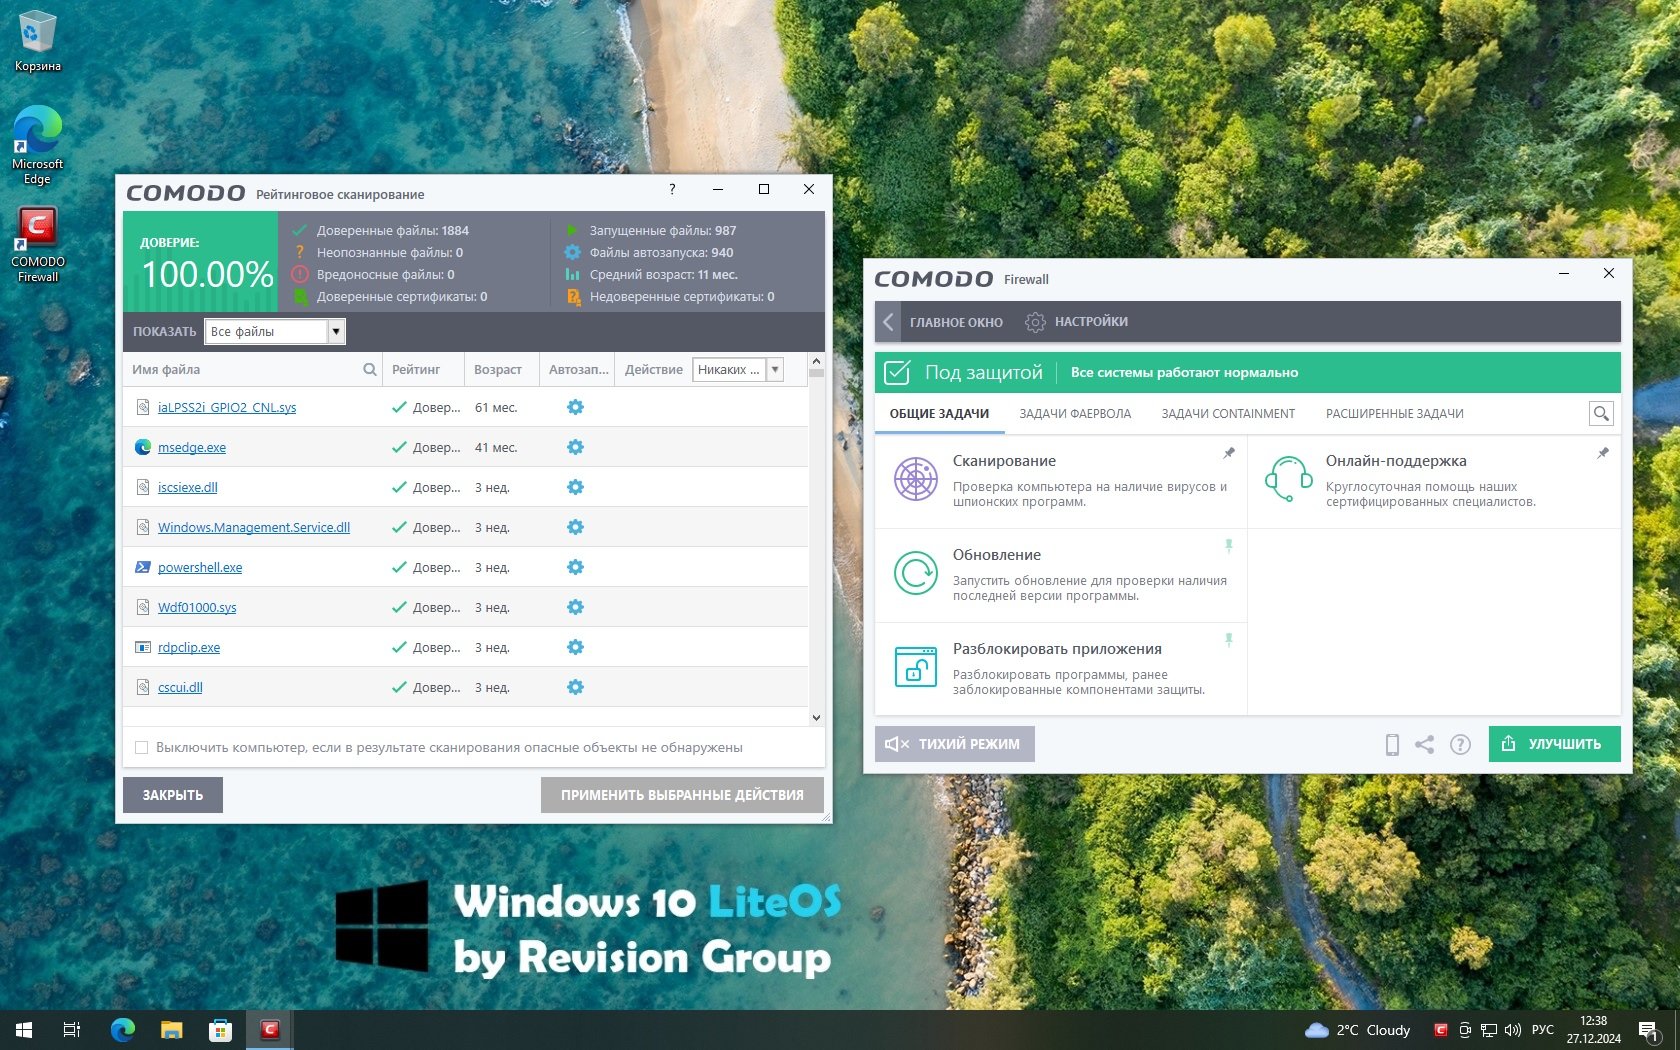This screenshot has width=1680, height=1050.
Task: Unpin the Сканирование task pin
Action: (x=1229, y=454)
